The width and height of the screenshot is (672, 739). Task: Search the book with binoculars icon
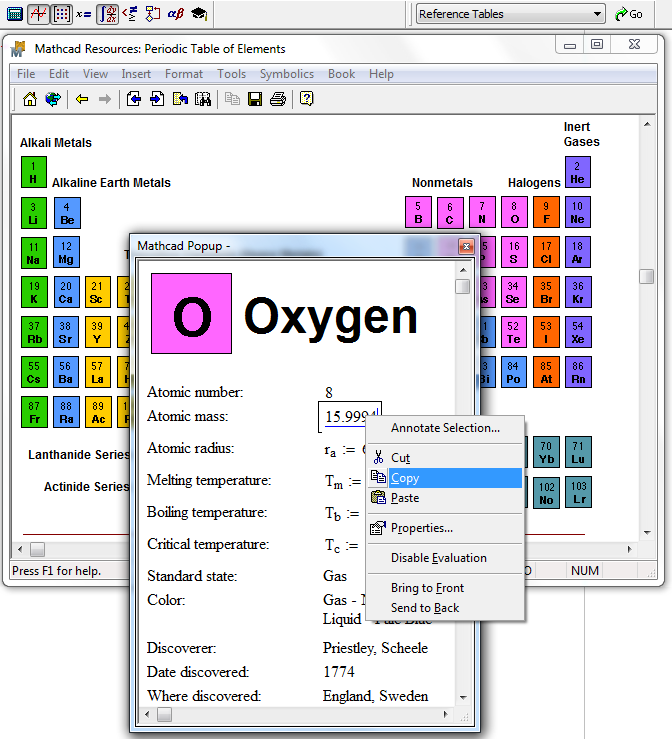coord(203,99)
